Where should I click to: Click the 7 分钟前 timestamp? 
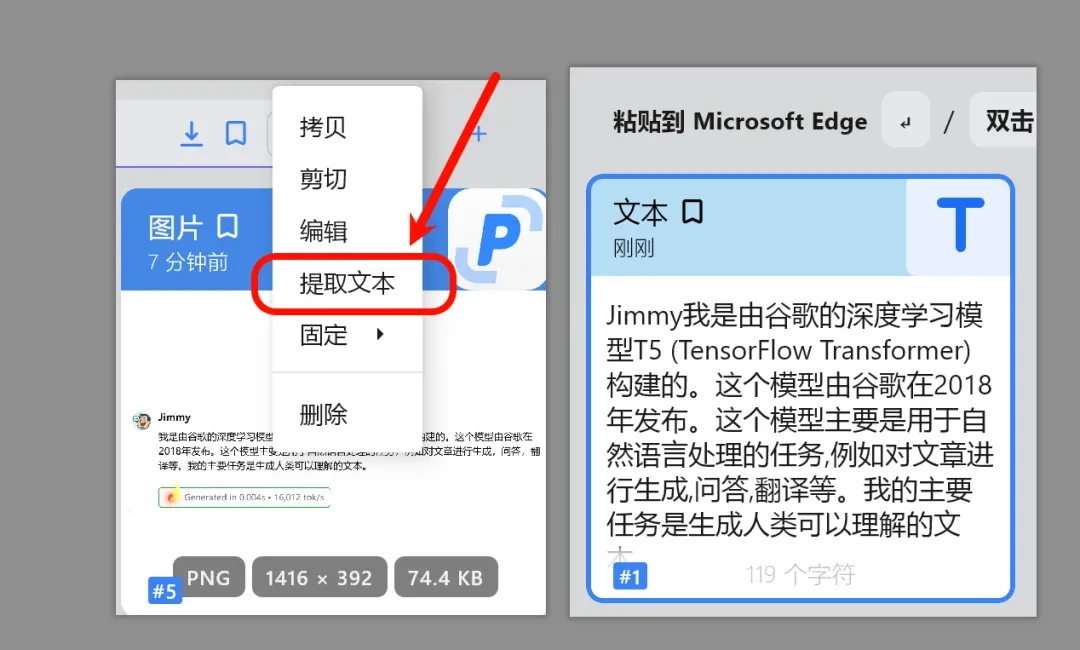[x=187, y=262]
